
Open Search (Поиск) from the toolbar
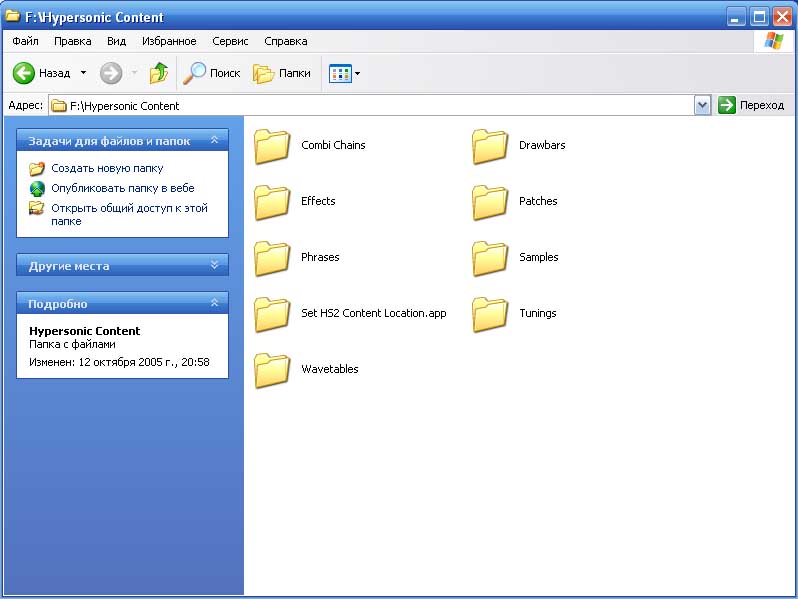pyautogui.click(x=212, y=73)
